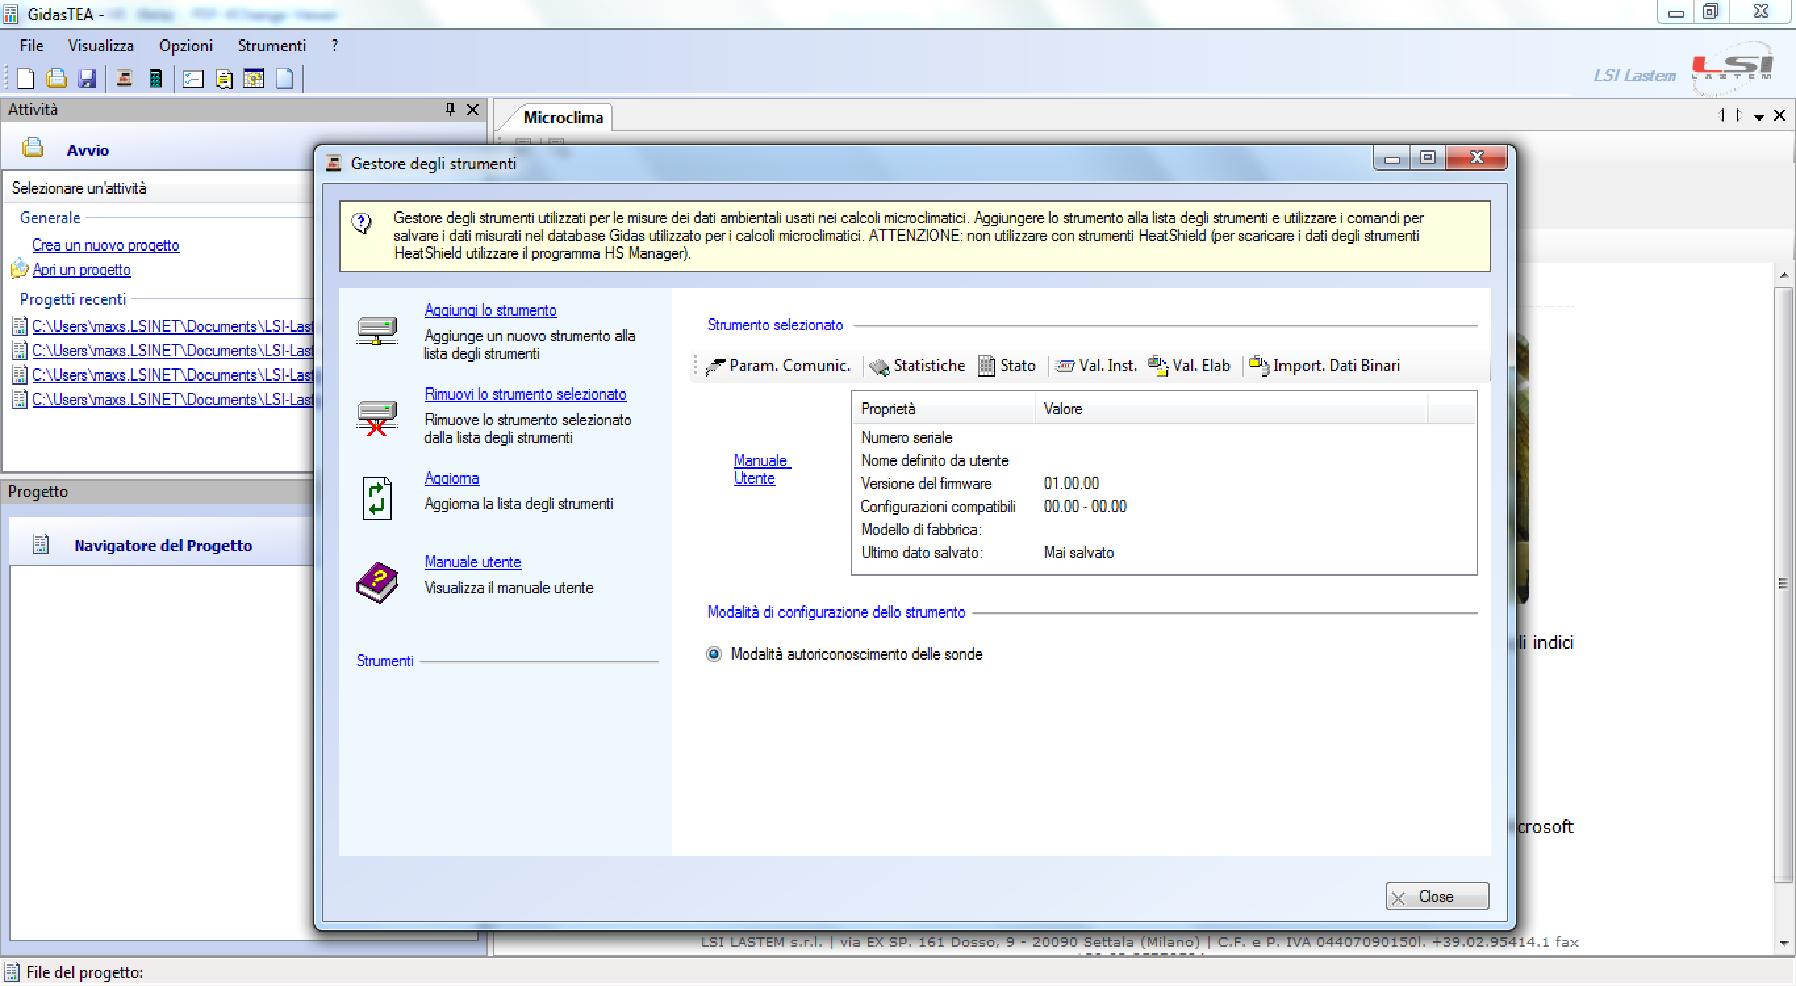Click the Apri un progetto folder icon
This screenshot has height=986, width=1796.
pos(19,269)
